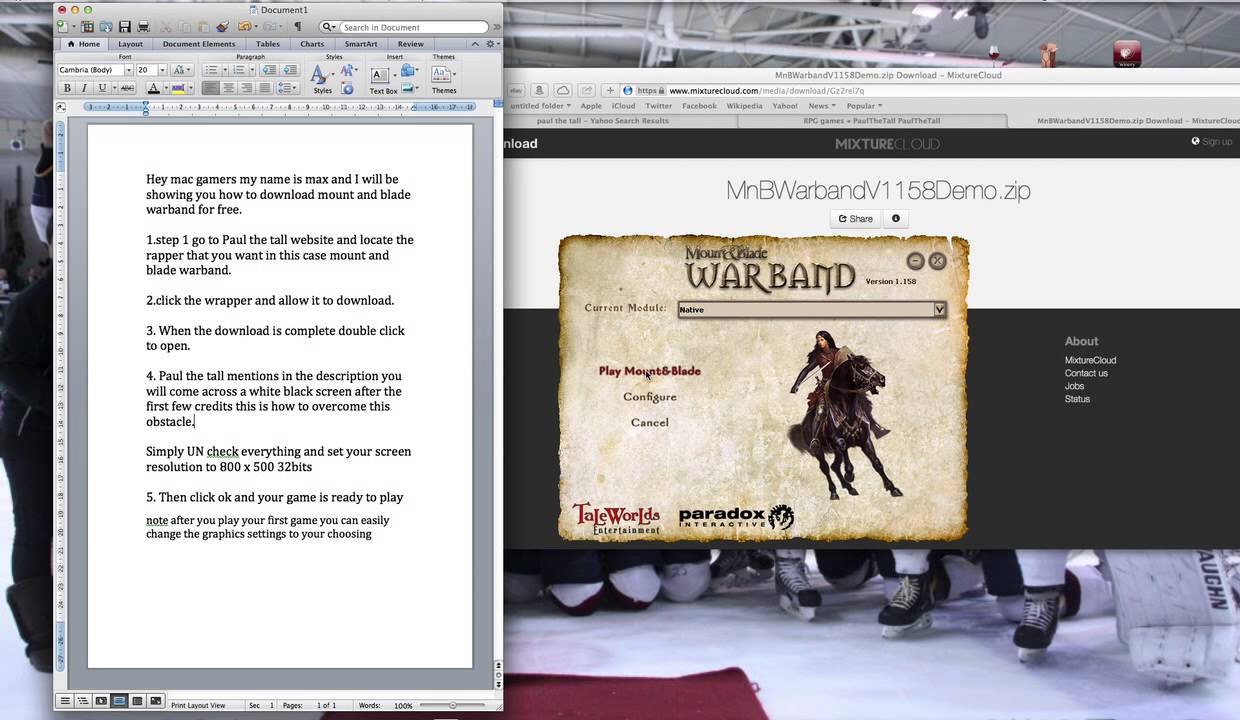The height and width of the screenshot is (720, 1240).
Task: Click the Print icon in Word toolbar
Action: click(143, 27)
